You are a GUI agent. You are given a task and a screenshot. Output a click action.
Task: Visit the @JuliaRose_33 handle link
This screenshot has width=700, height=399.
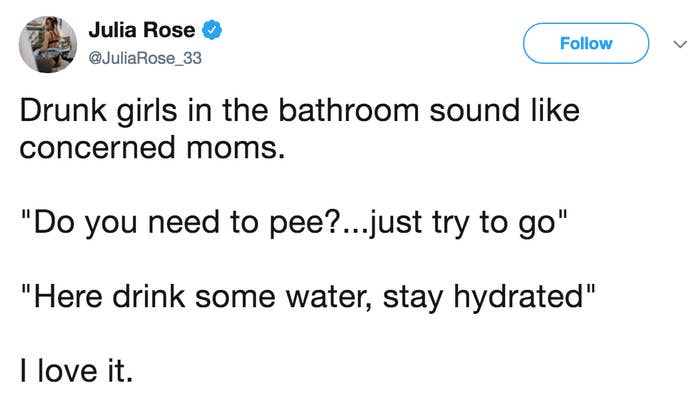click(145, 58)
